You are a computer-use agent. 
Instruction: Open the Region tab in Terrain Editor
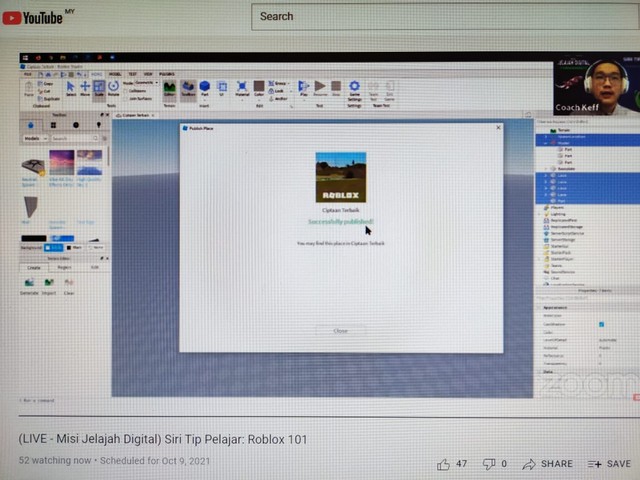click(x=63, y=267)
